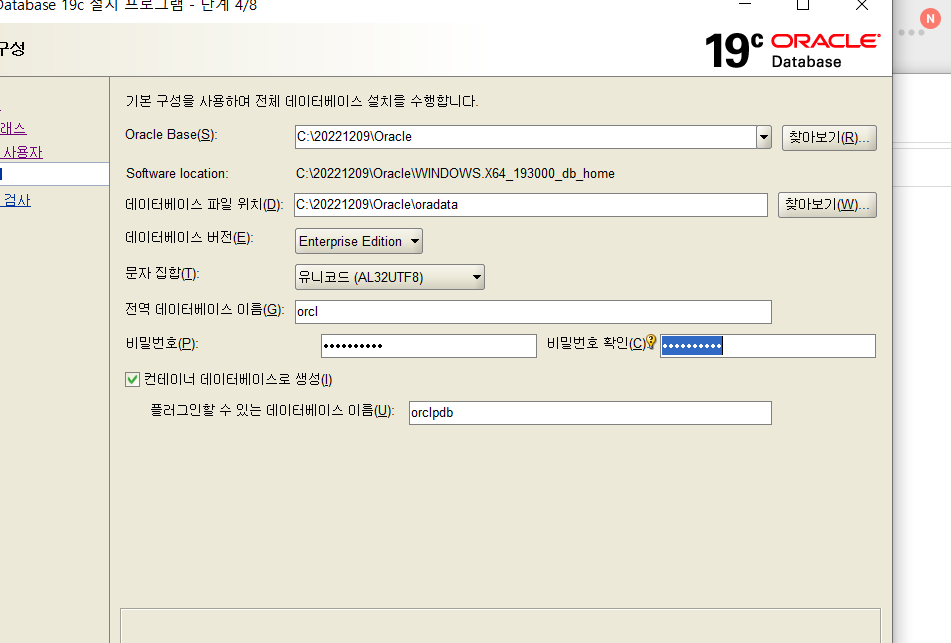Image resolution: width=951 pixels, height=643 pixels.
Task: Click the 플러그인할 수 있는 데이터베이스 이름(U) label
Action: (x=272, y=411)
